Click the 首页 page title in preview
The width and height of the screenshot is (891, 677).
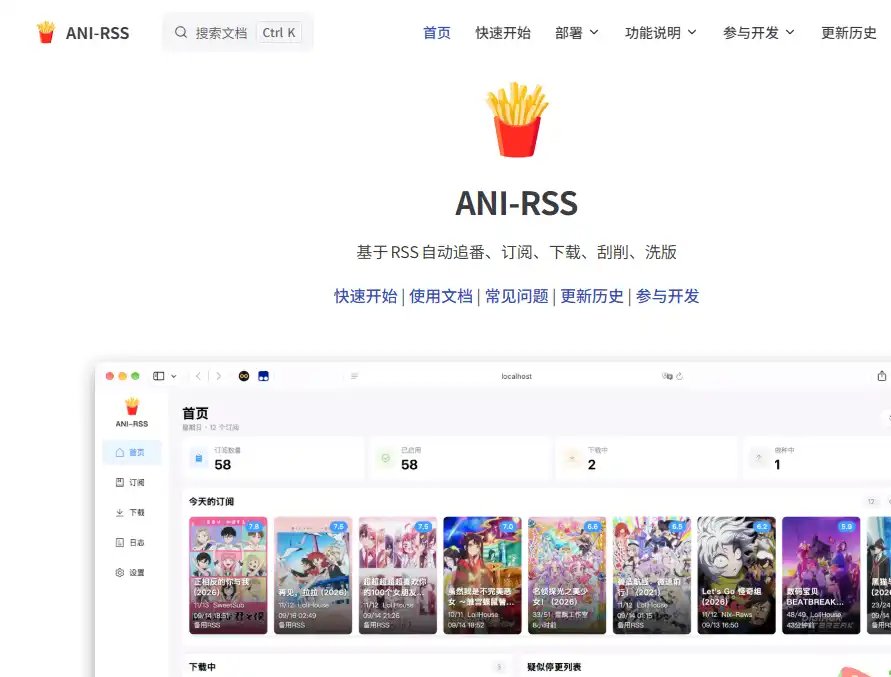click(195, 413)
